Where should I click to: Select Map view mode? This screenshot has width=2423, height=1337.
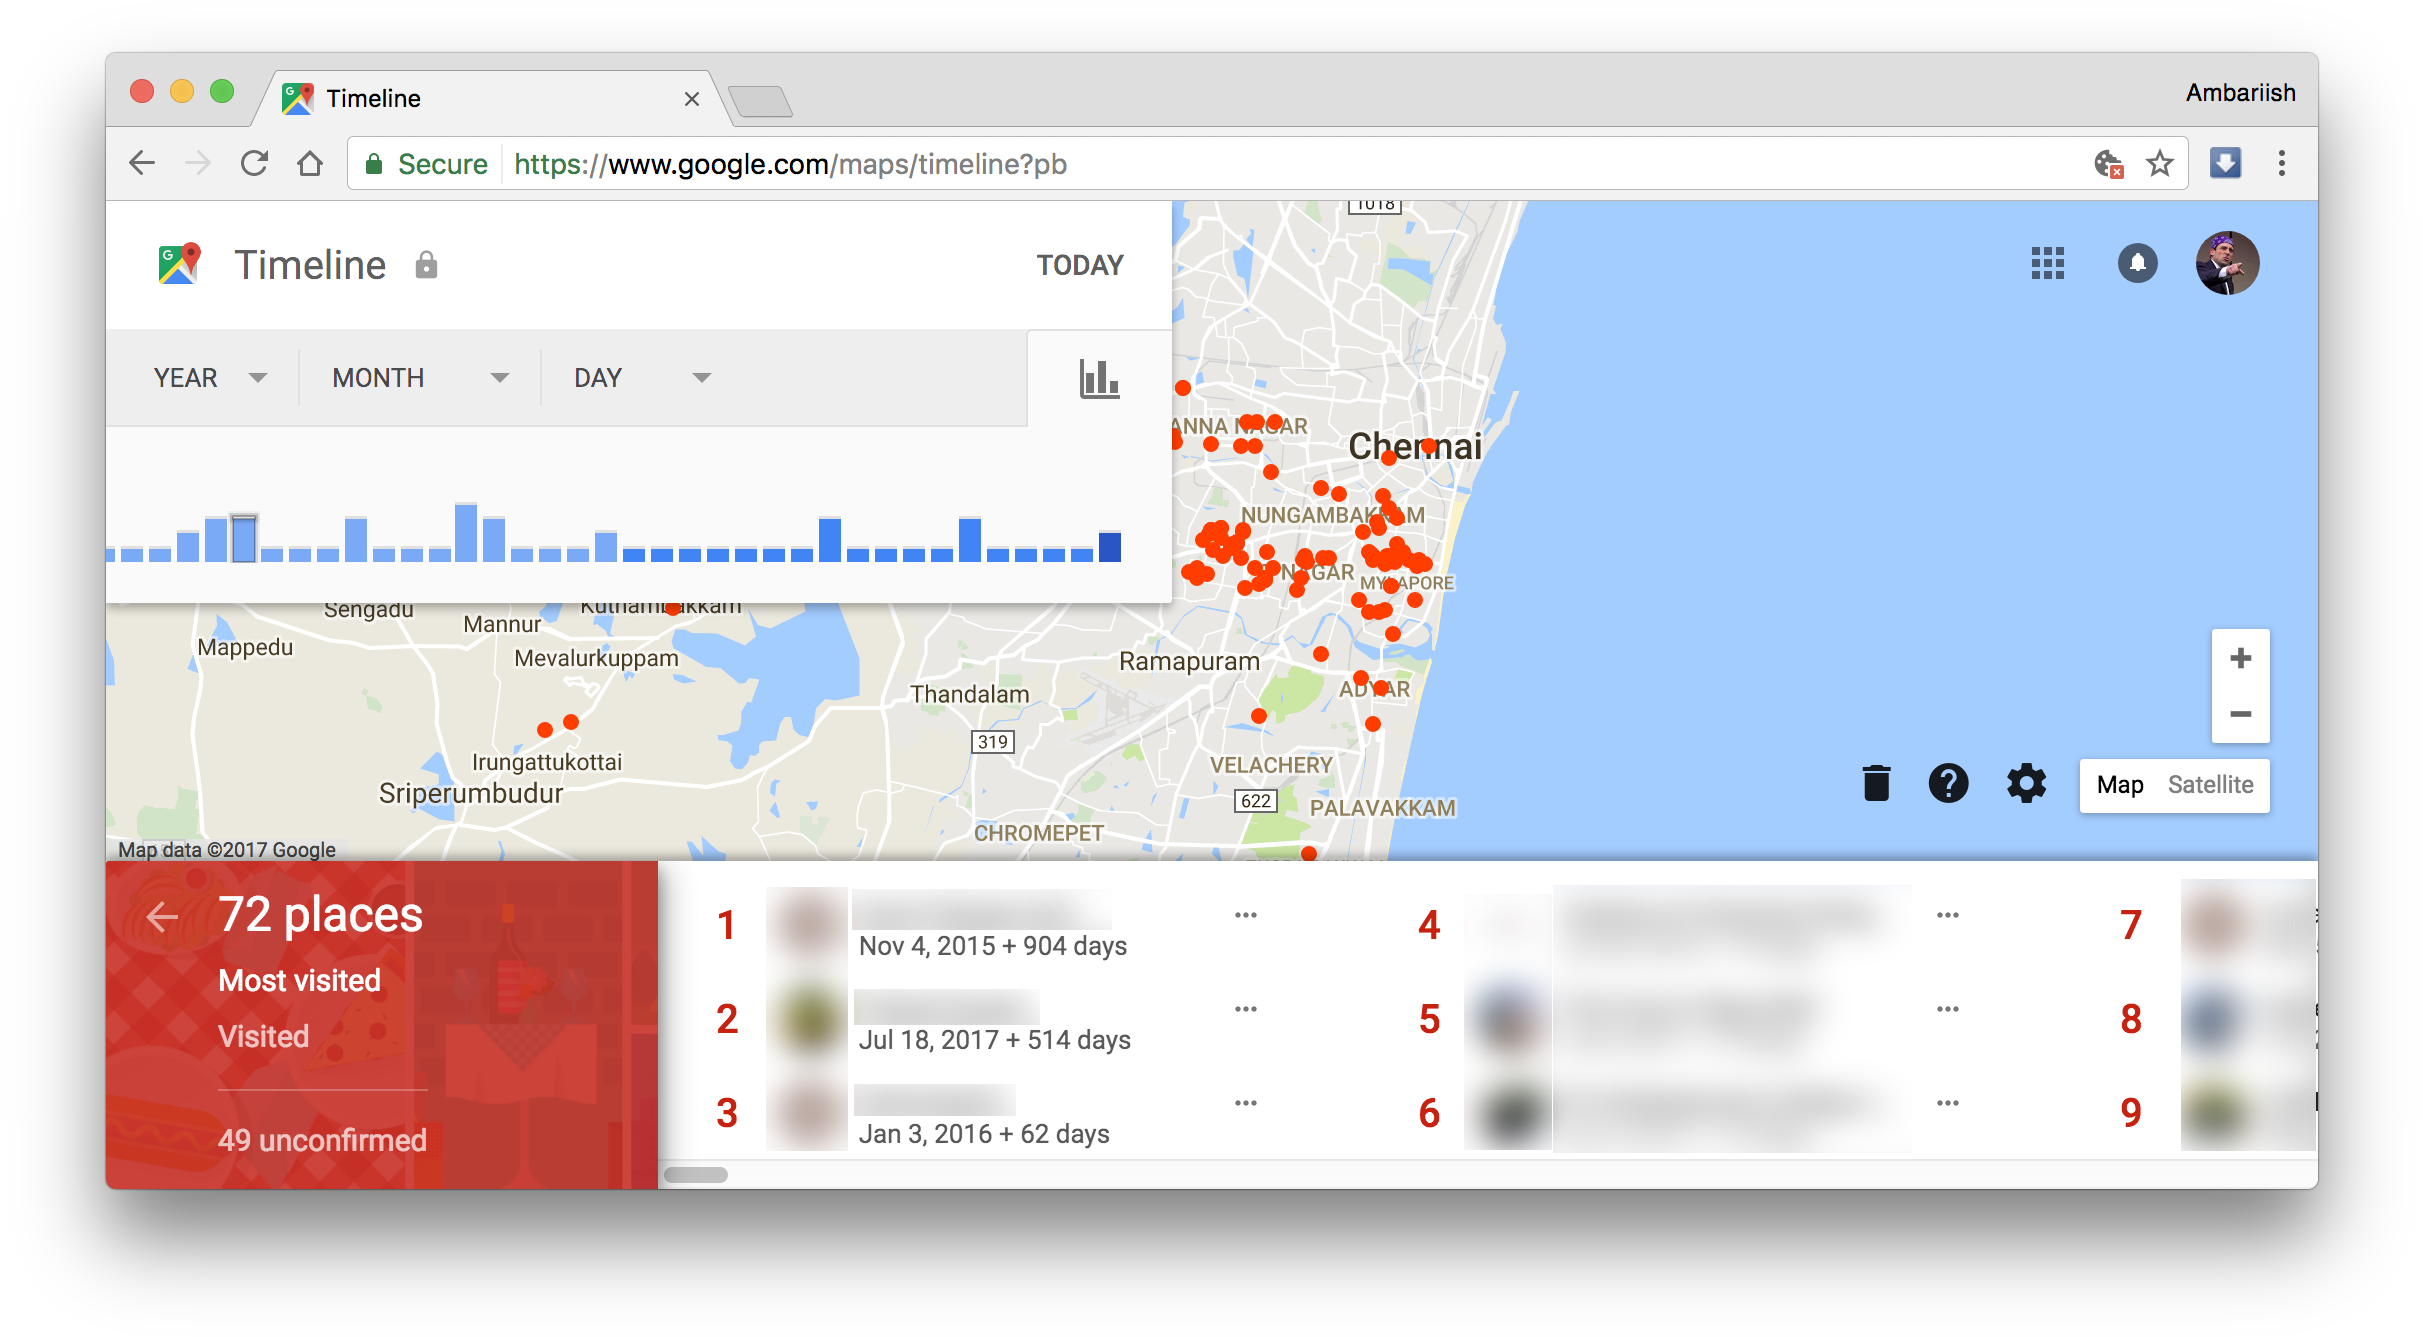point(2120,785)
